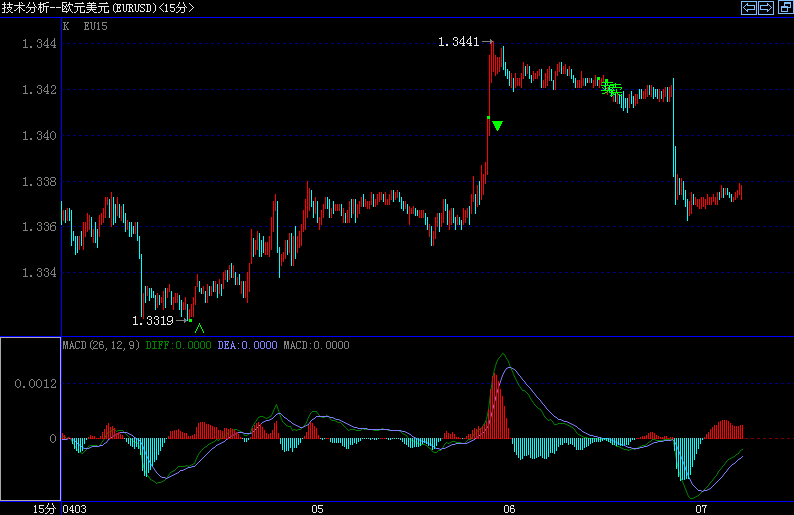Click the right arrow navigation icon
This screenshot has width=794, height=515.
766,8
